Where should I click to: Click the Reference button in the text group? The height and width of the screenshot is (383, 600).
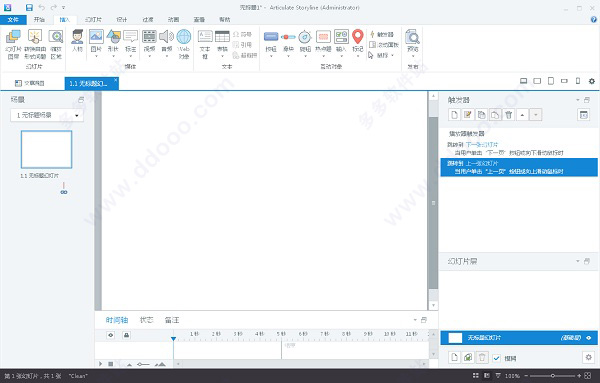pos(243,45)
